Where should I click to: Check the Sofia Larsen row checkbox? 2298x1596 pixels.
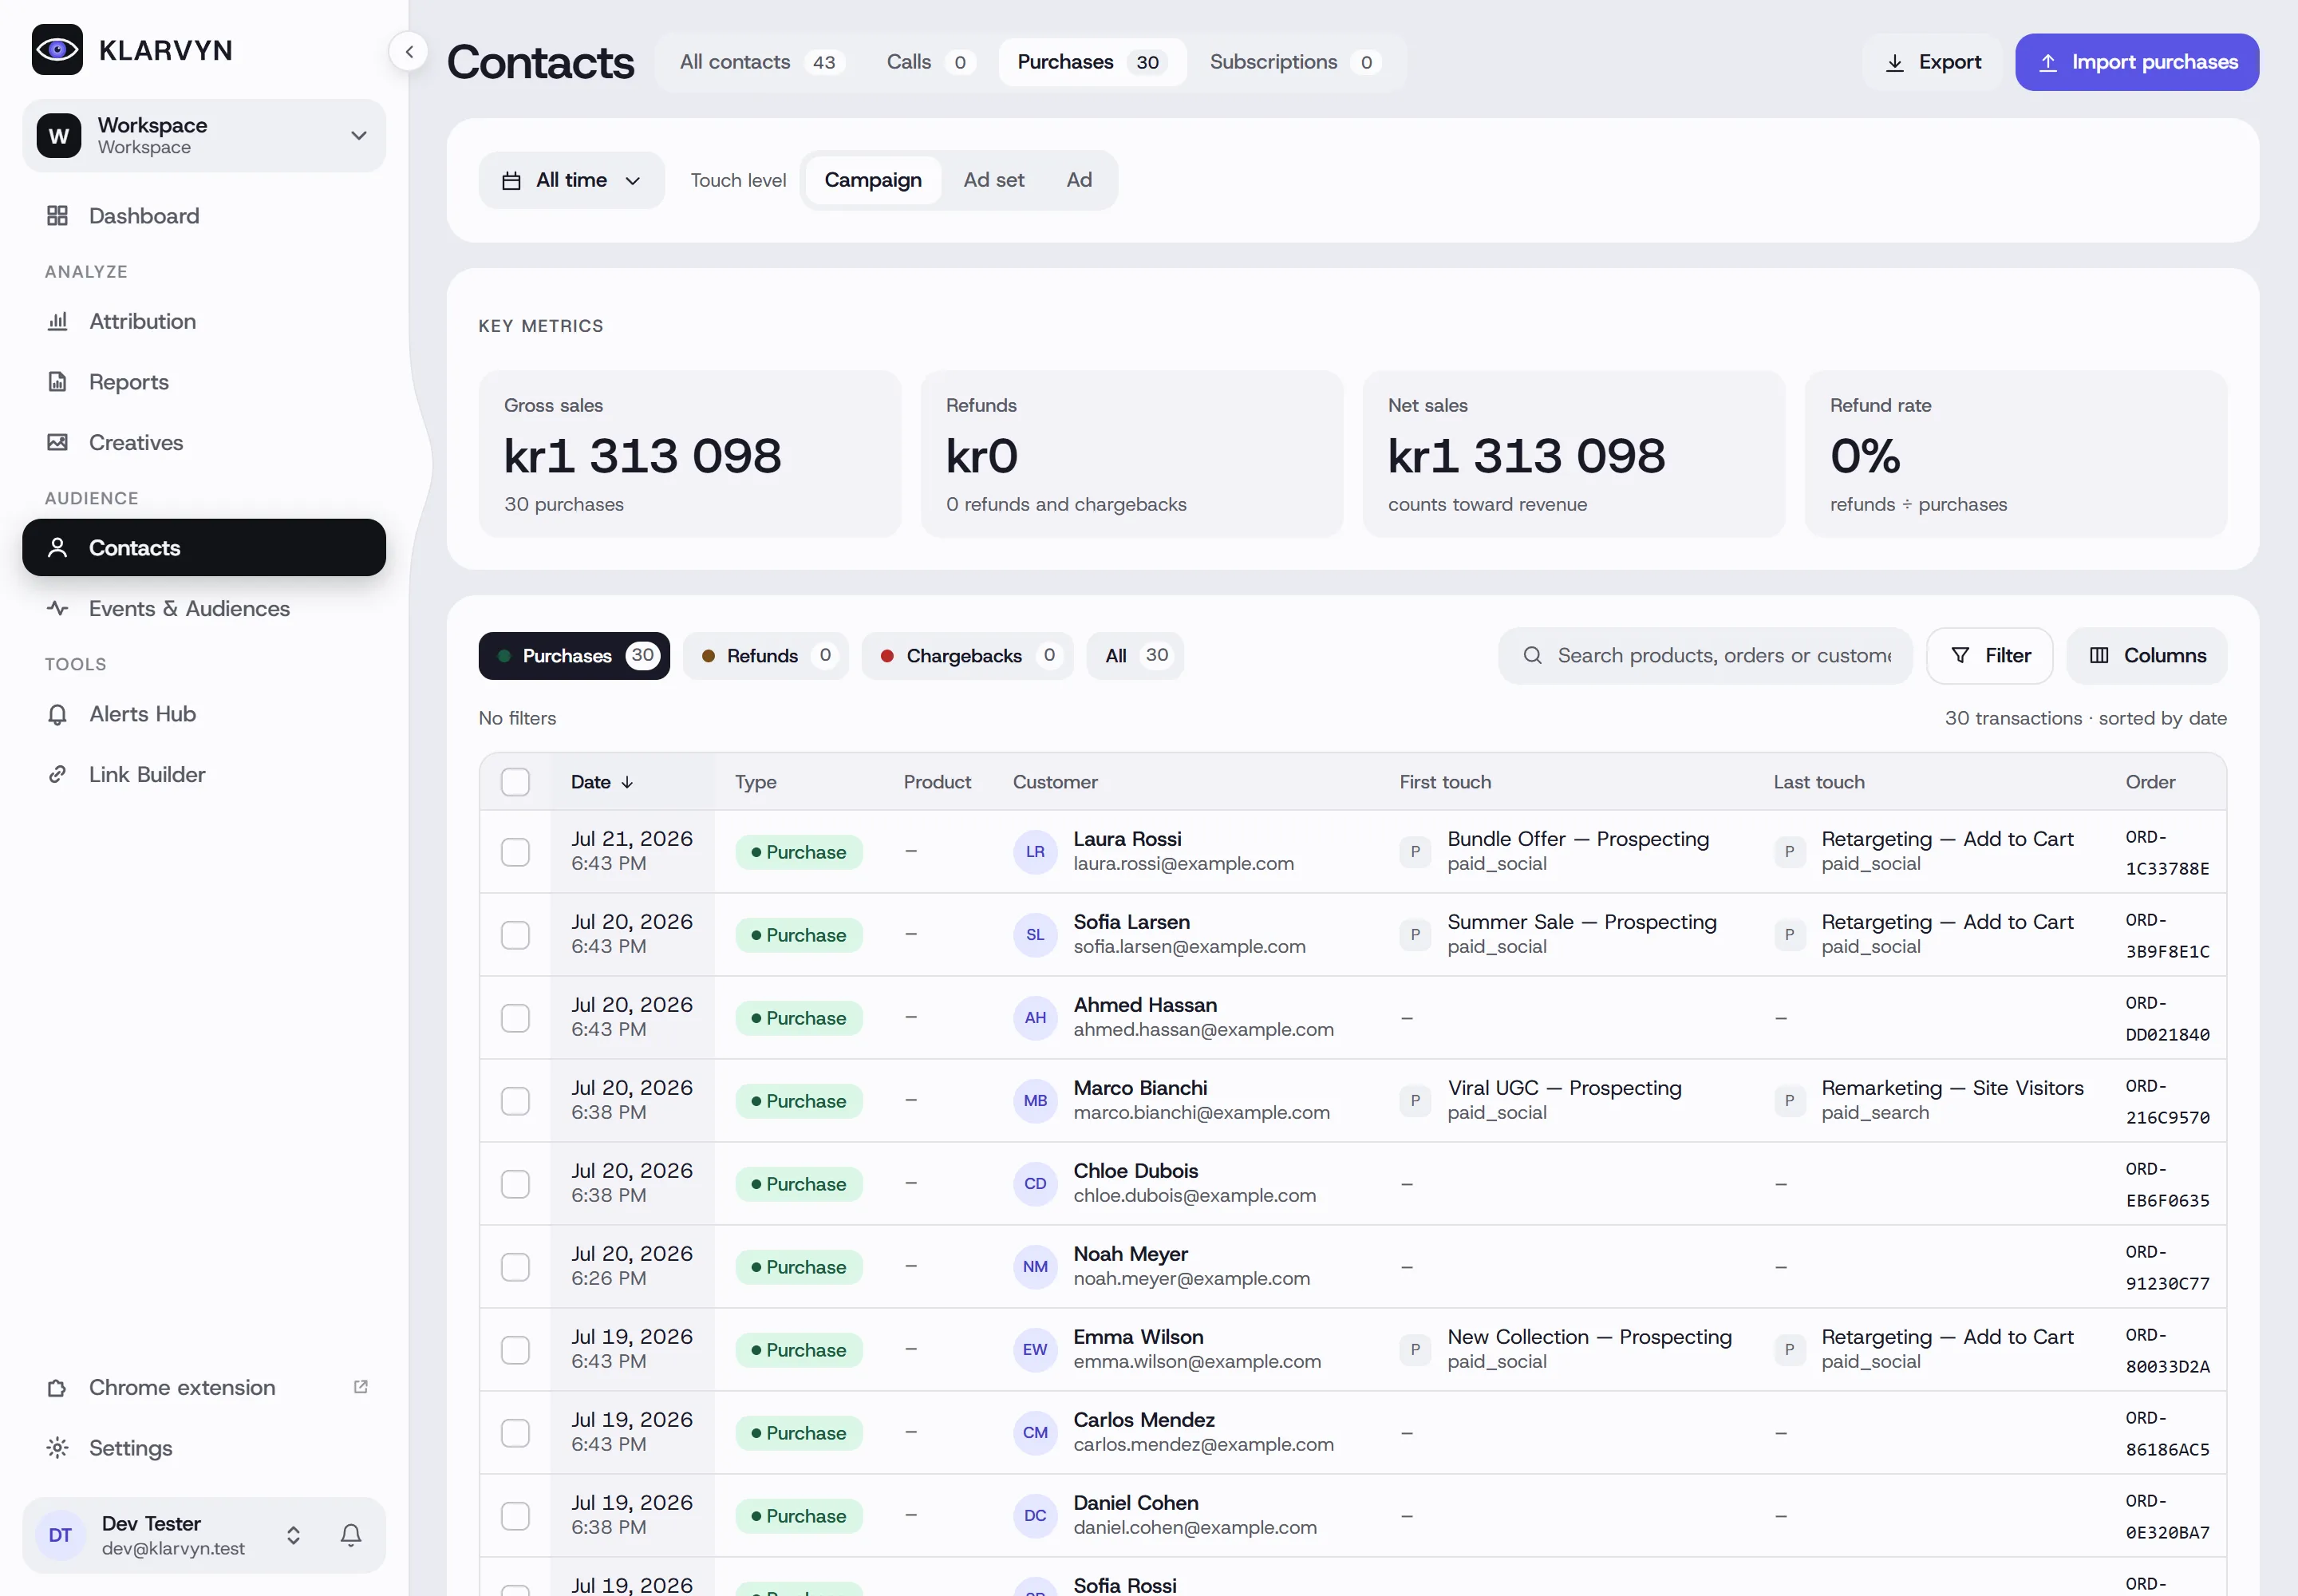coord(515,935)
